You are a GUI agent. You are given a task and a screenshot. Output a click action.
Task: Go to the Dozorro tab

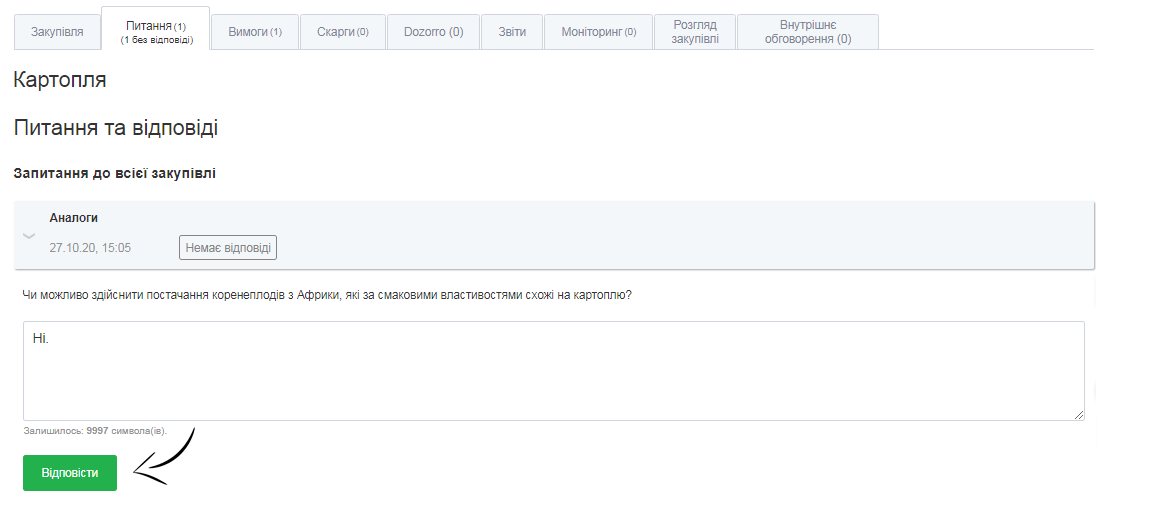click(433, 32)
